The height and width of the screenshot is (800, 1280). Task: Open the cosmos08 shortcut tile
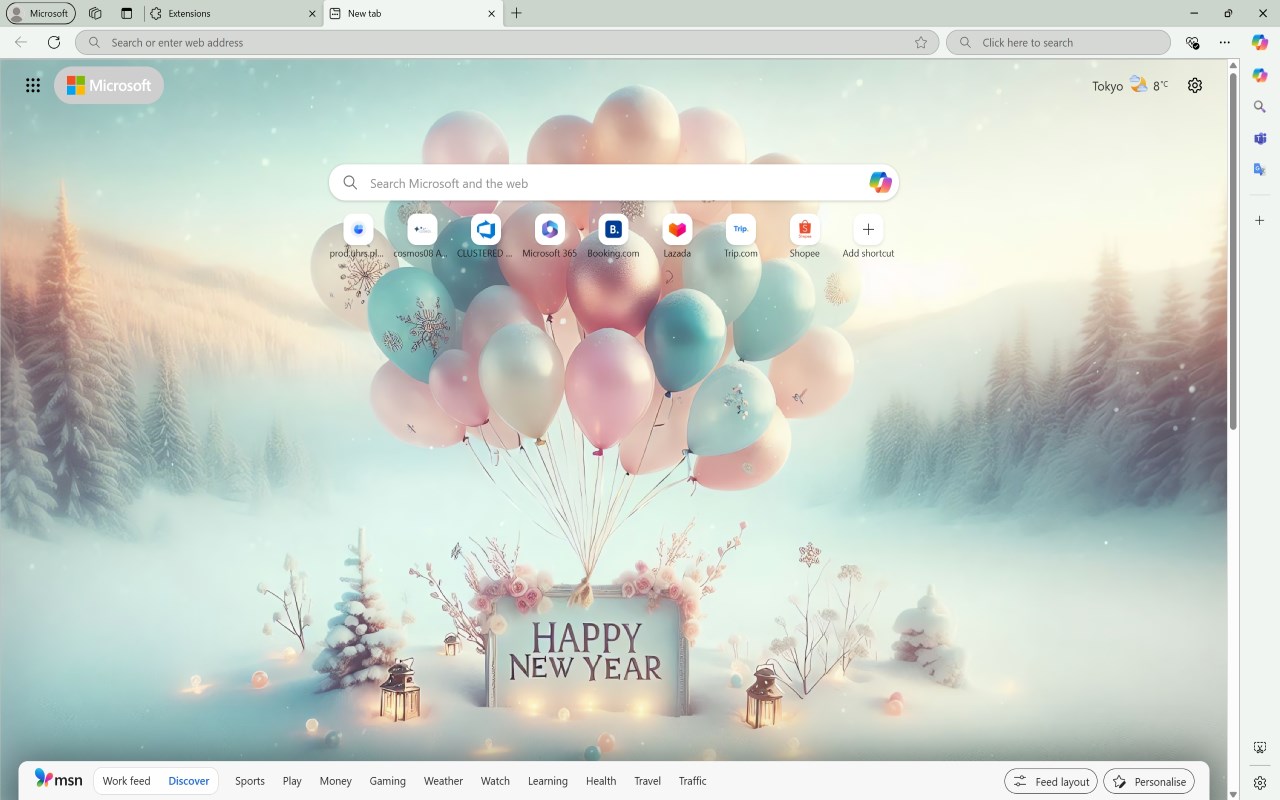click(x=422, y=237)
